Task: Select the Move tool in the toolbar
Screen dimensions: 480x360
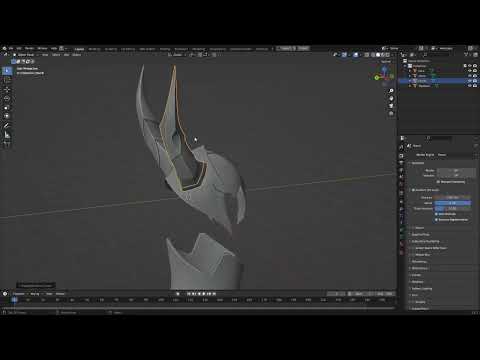Action: coord(7,89)
